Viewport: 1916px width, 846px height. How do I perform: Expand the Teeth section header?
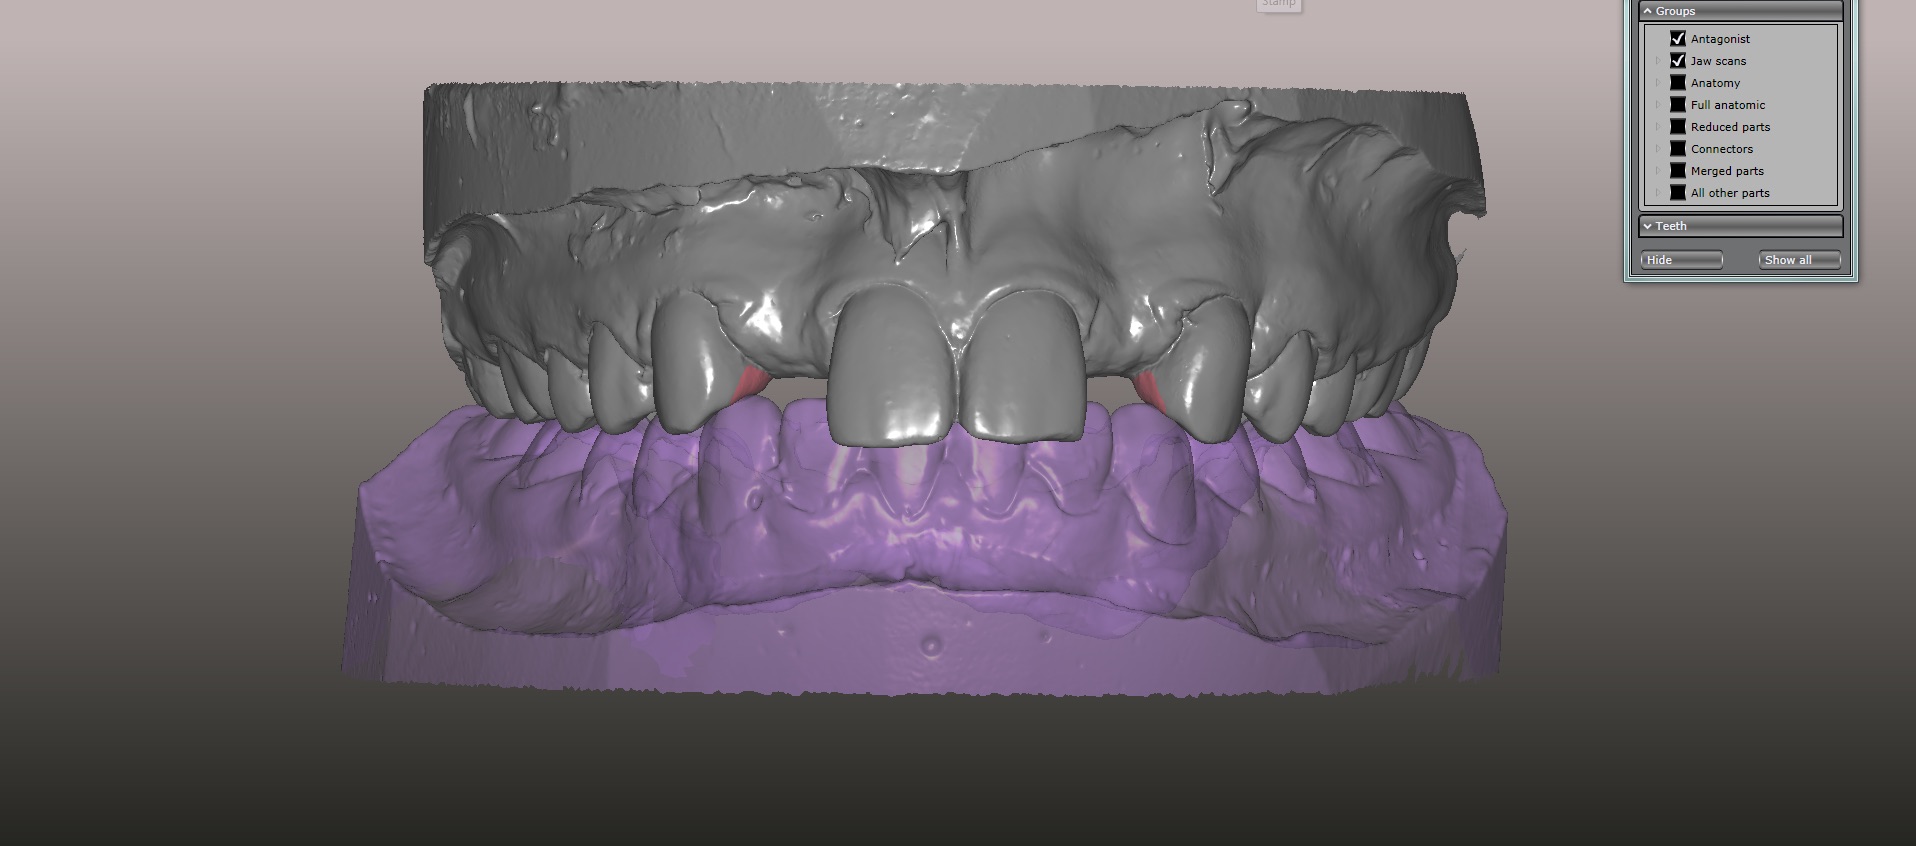1740,226
